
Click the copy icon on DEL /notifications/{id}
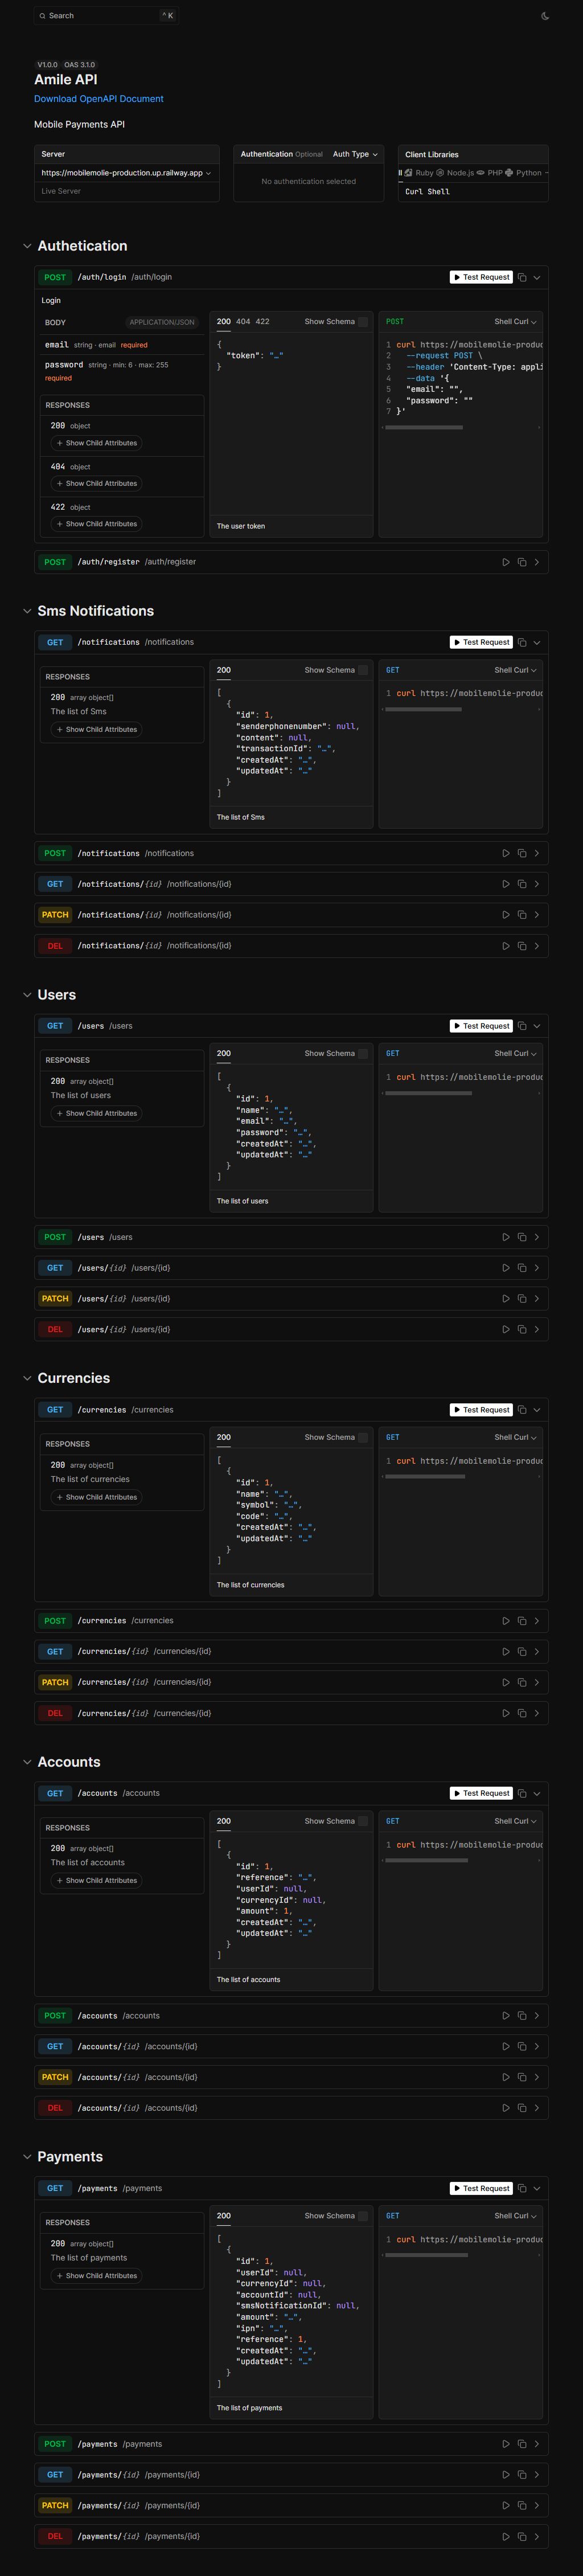[521, 946]
